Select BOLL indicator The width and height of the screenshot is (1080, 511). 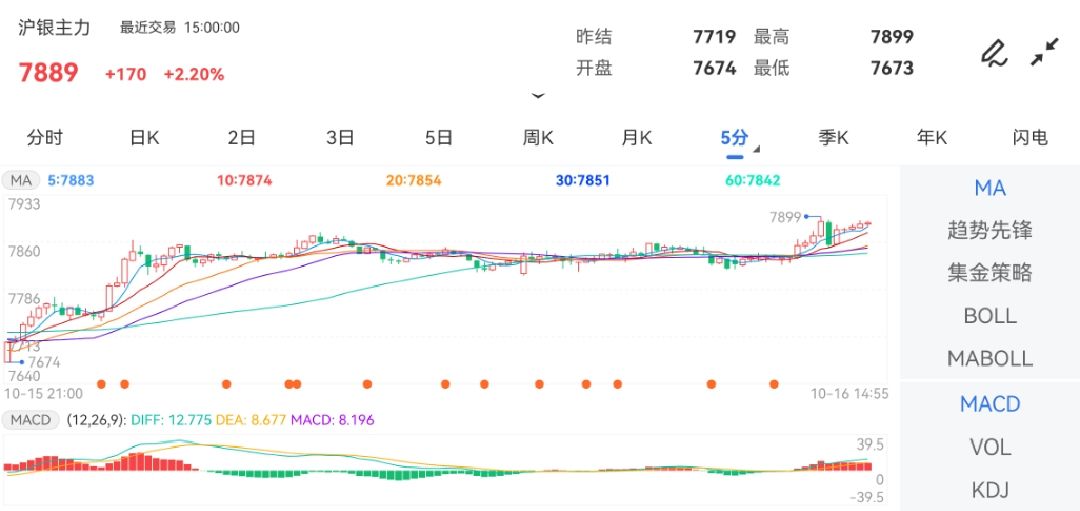(990, 315)
